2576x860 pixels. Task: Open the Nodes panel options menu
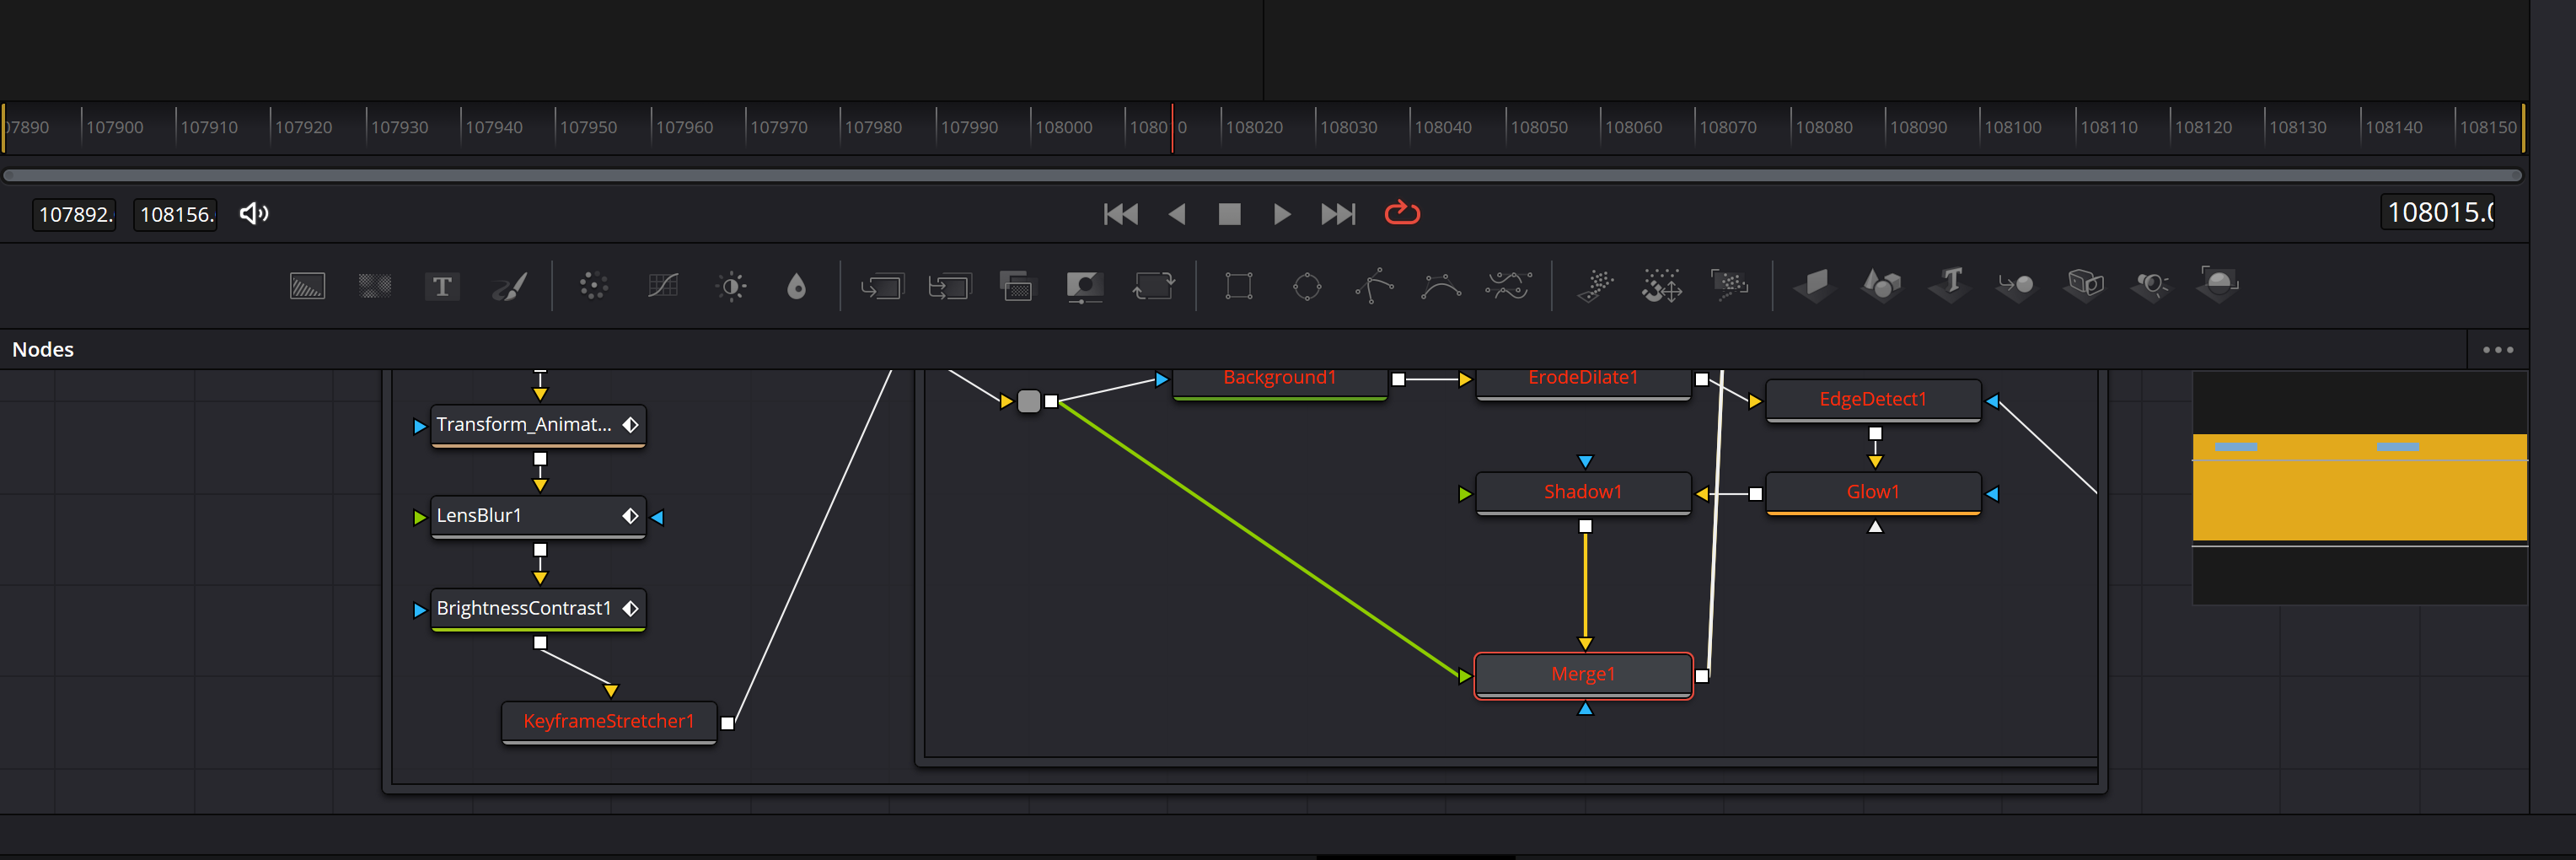click(x=2497, y=350)
